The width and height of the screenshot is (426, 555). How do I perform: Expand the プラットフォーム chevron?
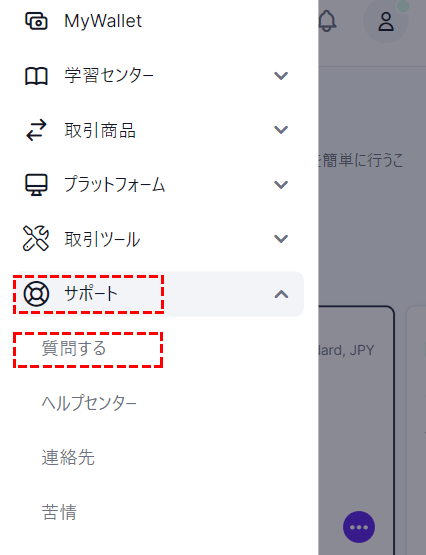click(281, 184)
